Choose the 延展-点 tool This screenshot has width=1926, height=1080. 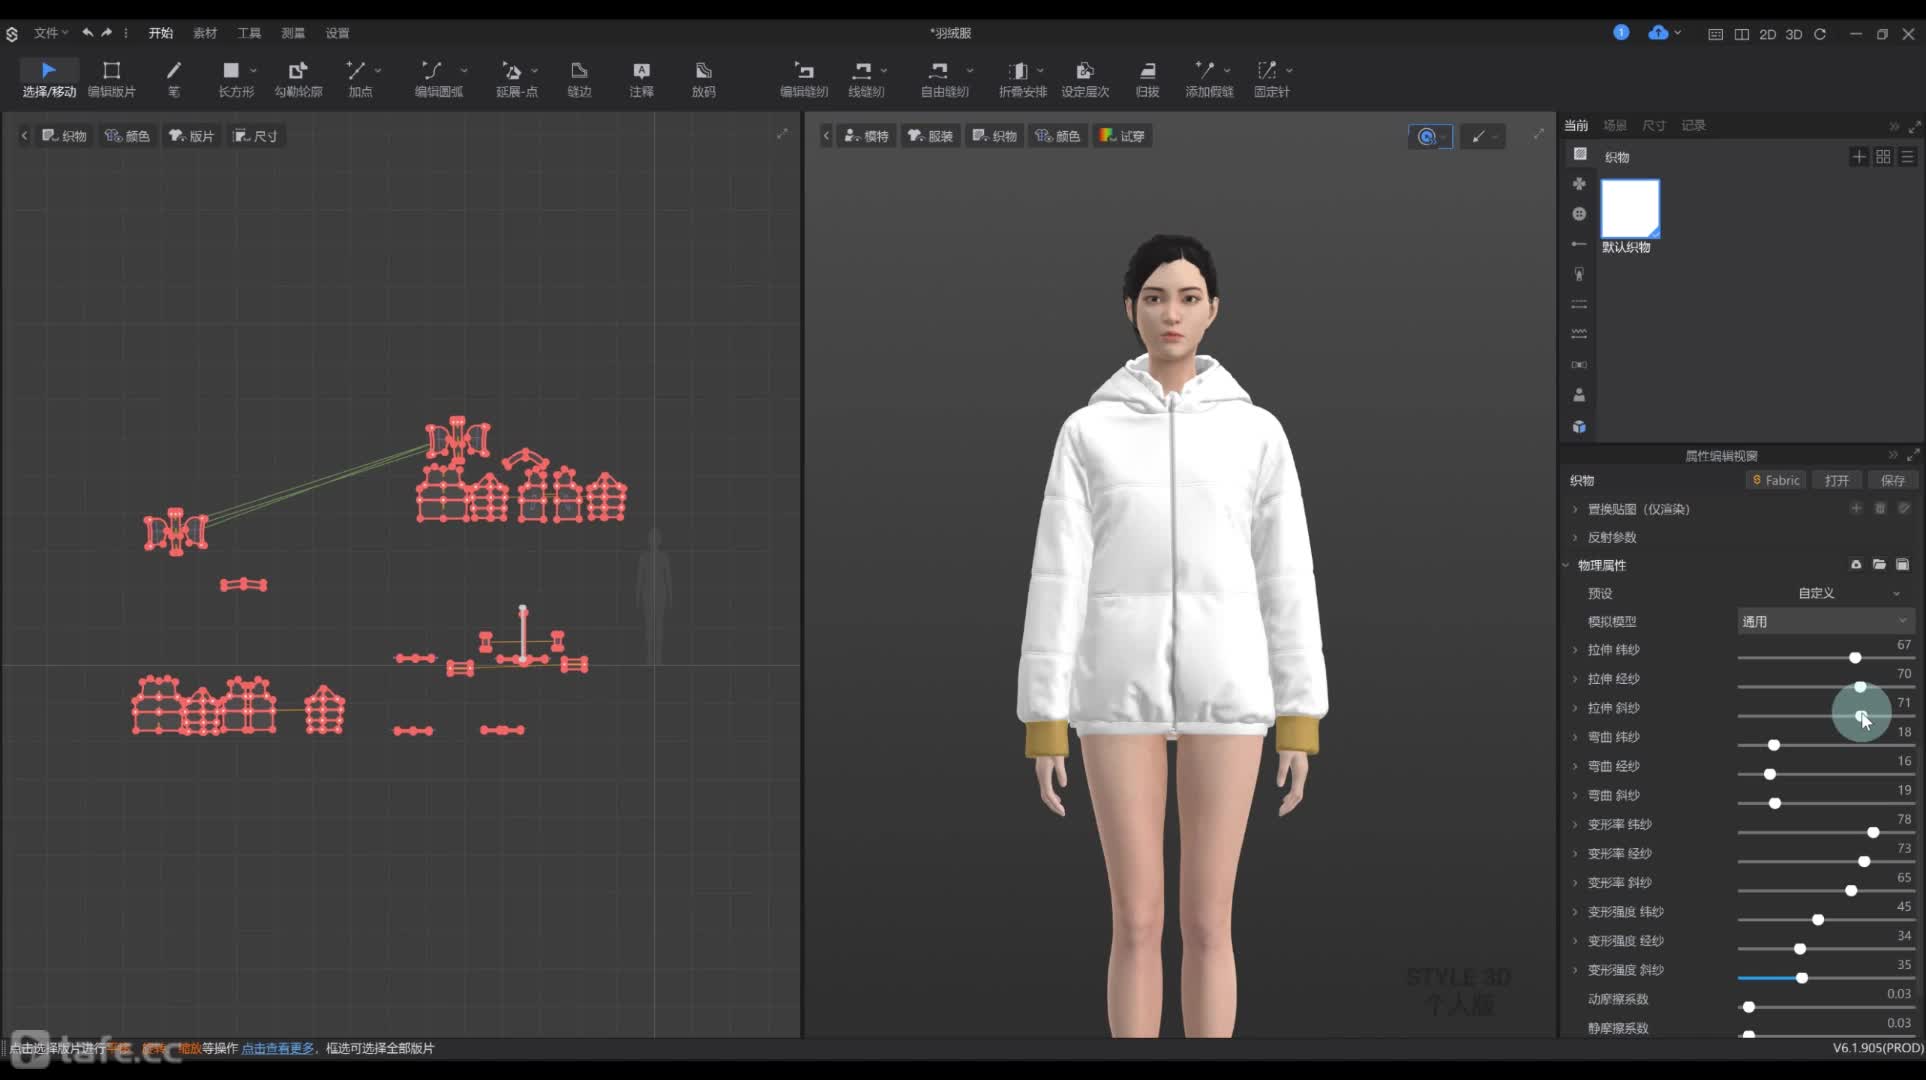pyautogui.click(x=514, y=78)
